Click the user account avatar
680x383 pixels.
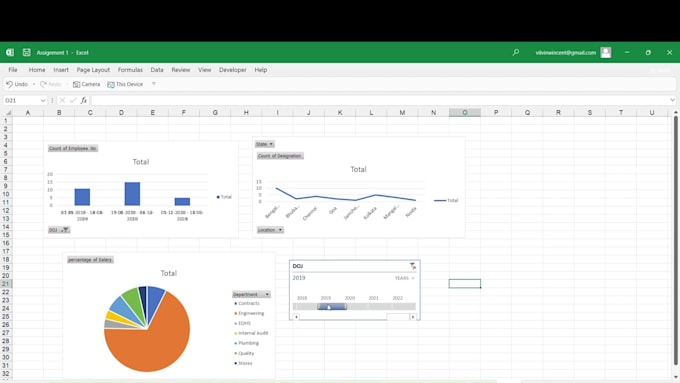(x=606, y=52)
